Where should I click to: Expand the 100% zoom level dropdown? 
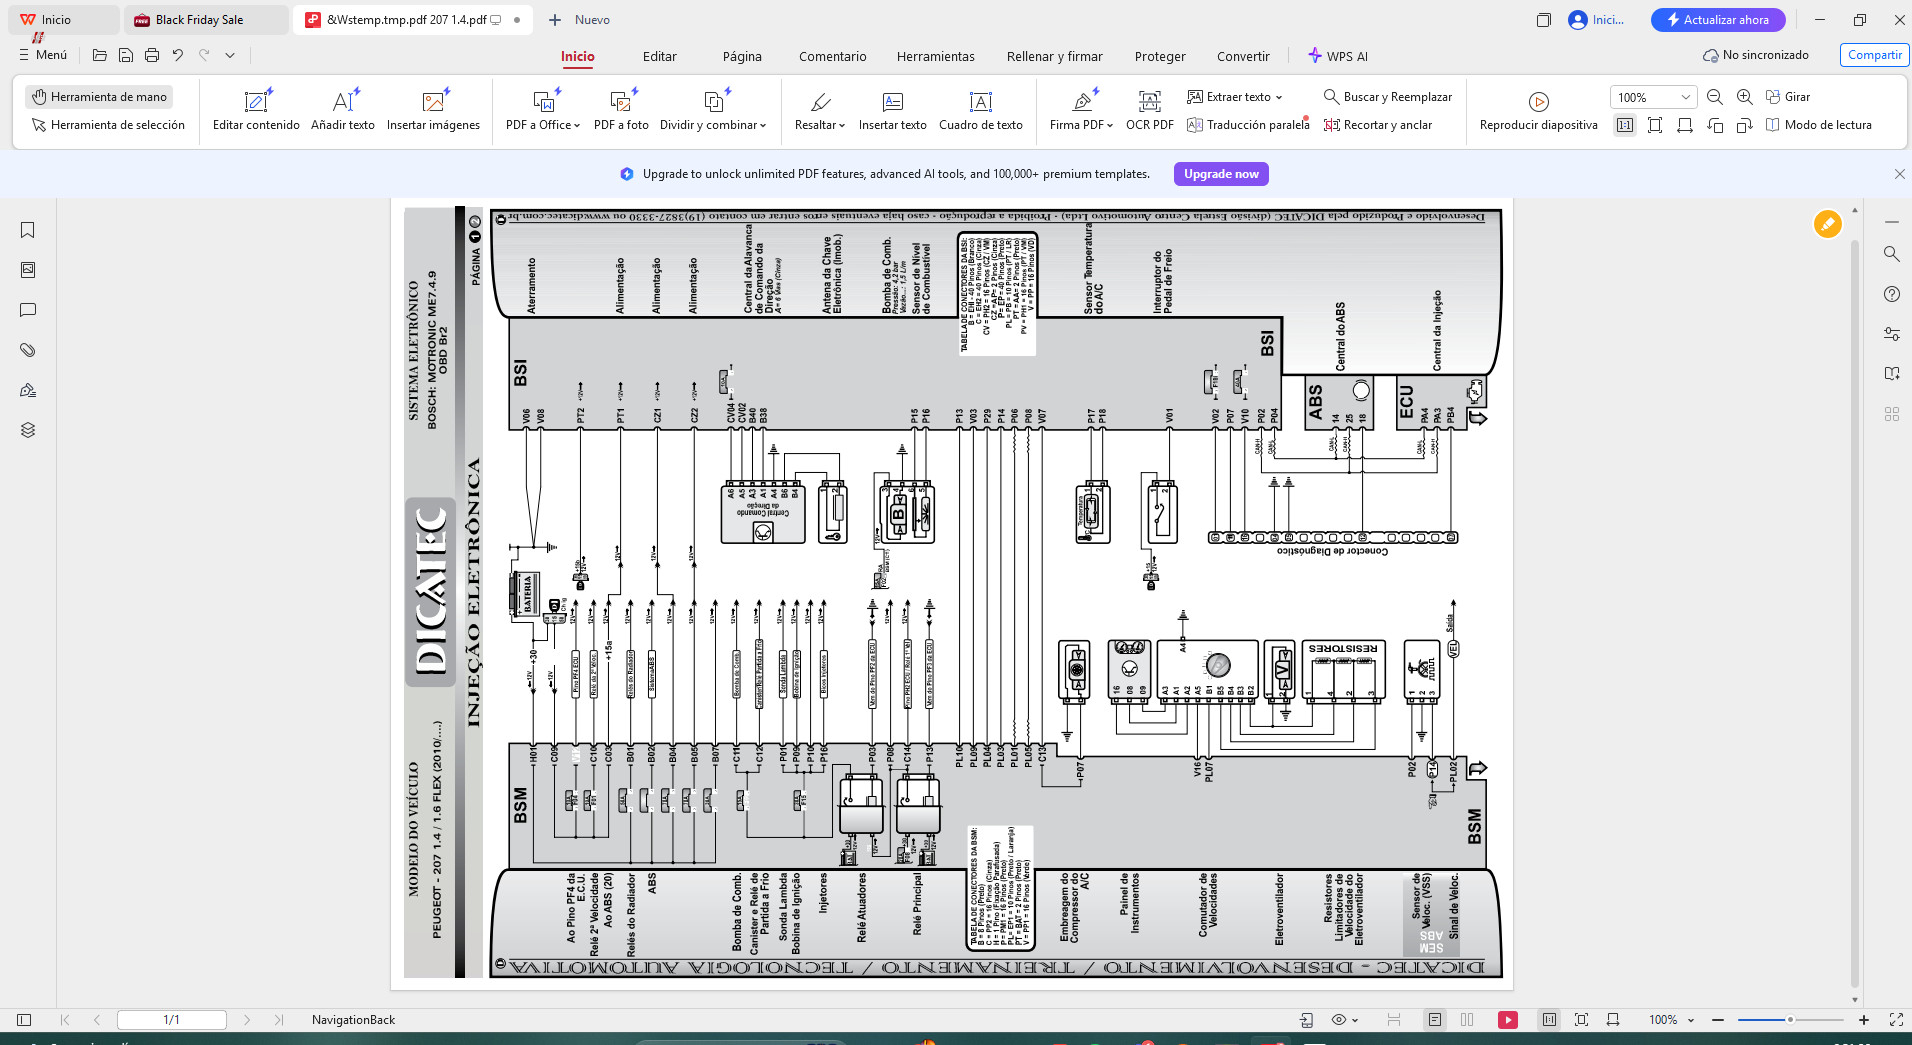tap(1685, 97)
